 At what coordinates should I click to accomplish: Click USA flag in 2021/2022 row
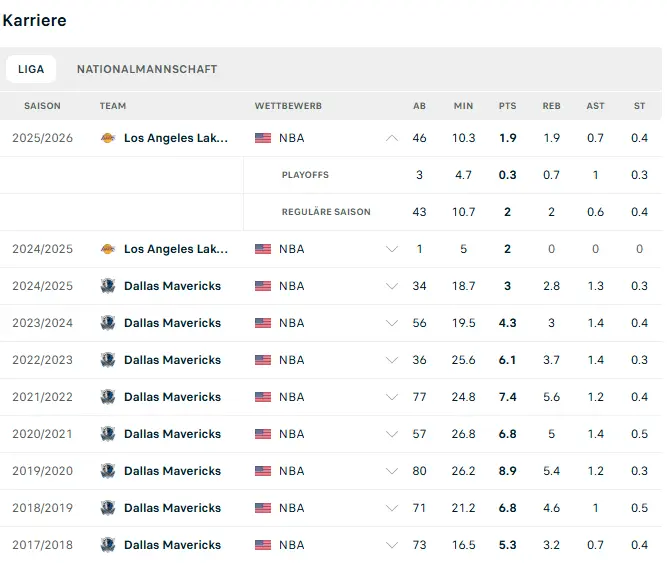[x=263, y=397]
